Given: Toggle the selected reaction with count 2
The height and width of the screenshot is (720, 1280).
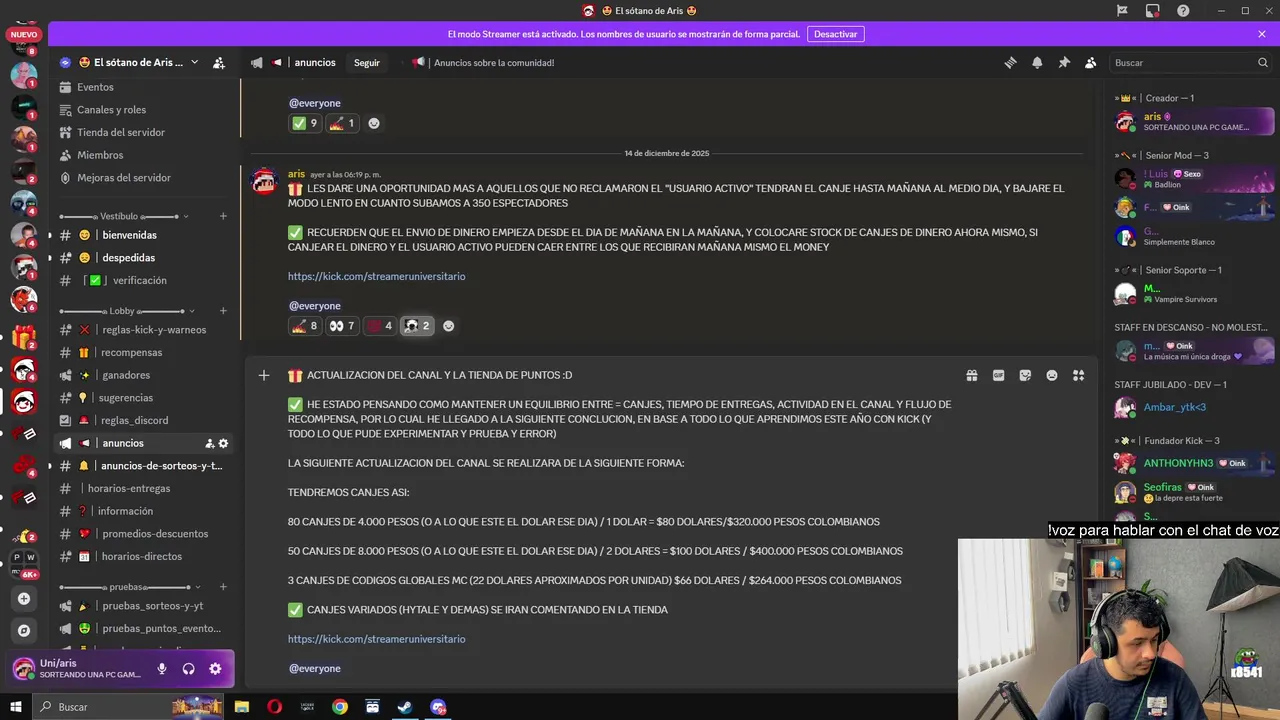Looking at the screenshot, I should pos(417,326).
